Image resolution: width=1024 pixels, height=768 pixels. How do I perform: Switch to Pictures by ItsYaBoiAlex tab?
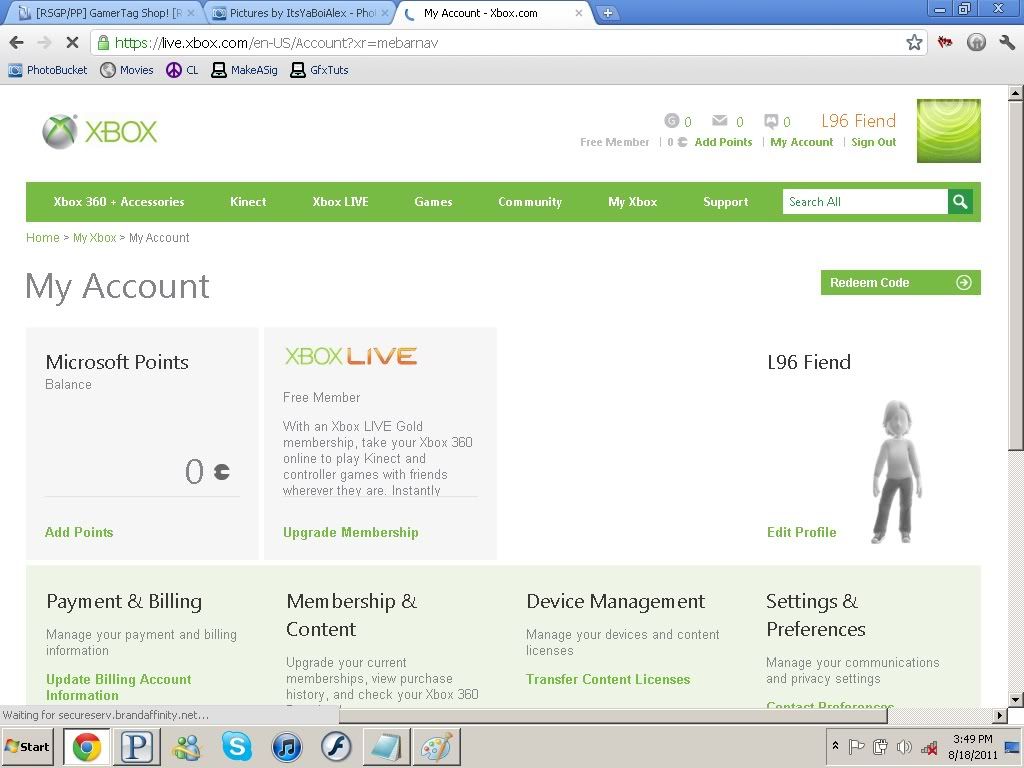click(x=298, y=13)
